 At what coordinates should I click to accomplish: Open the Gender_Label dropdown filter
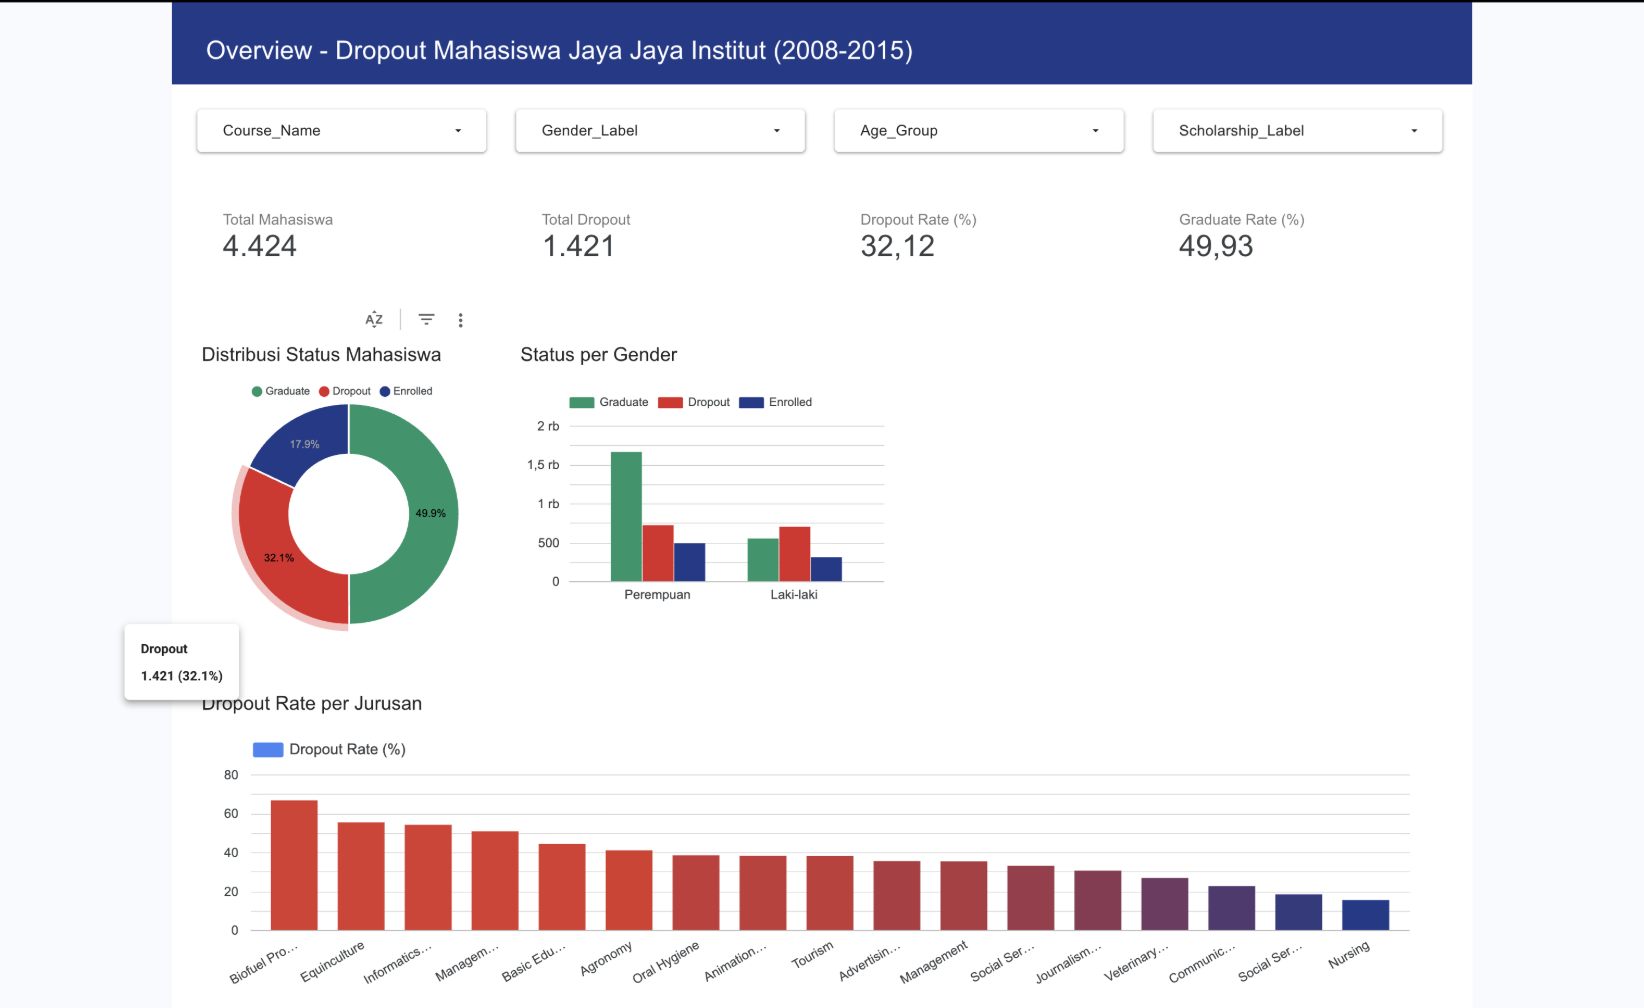tap(660, 131)
